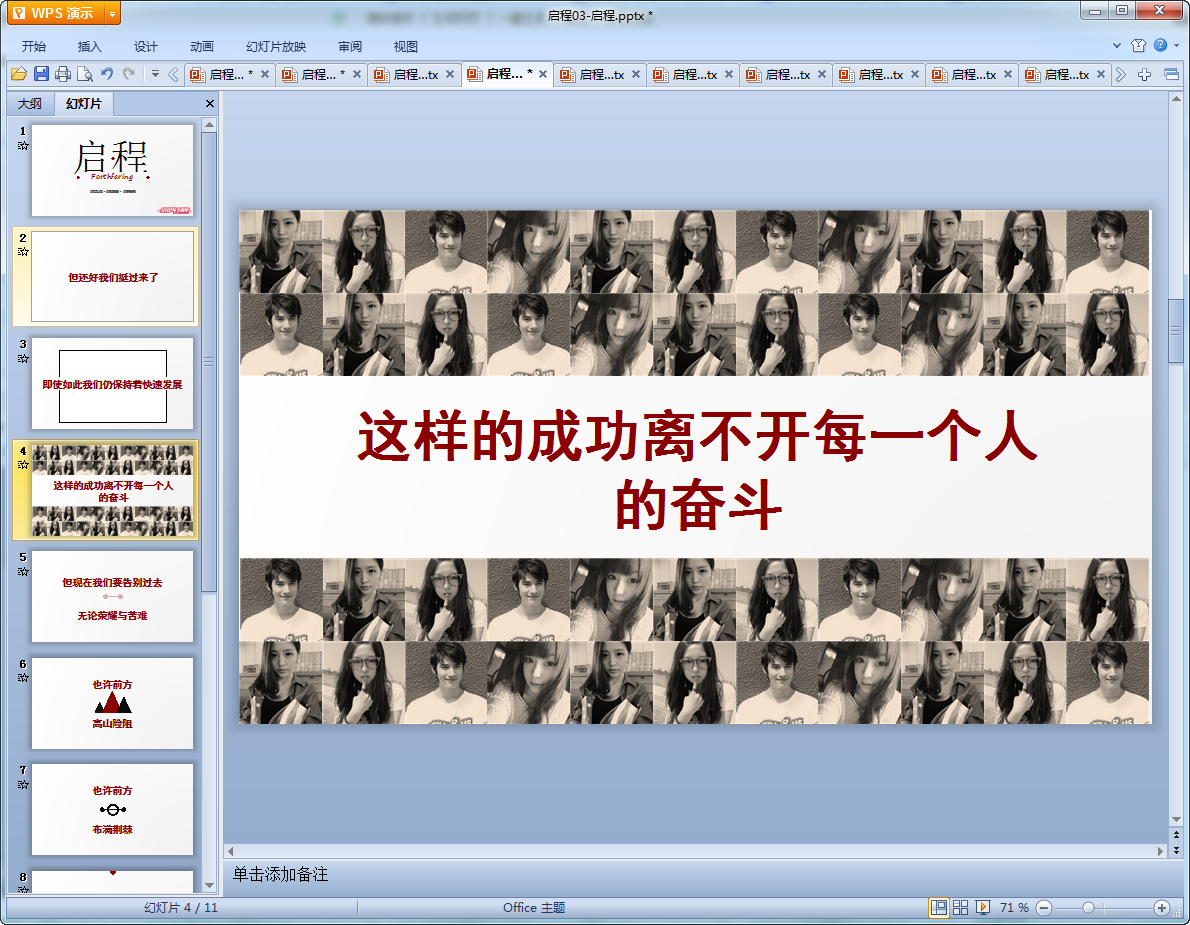Click the bottom photo collage strip on the slide
1190x925 pixels.
tap(694, 640)
